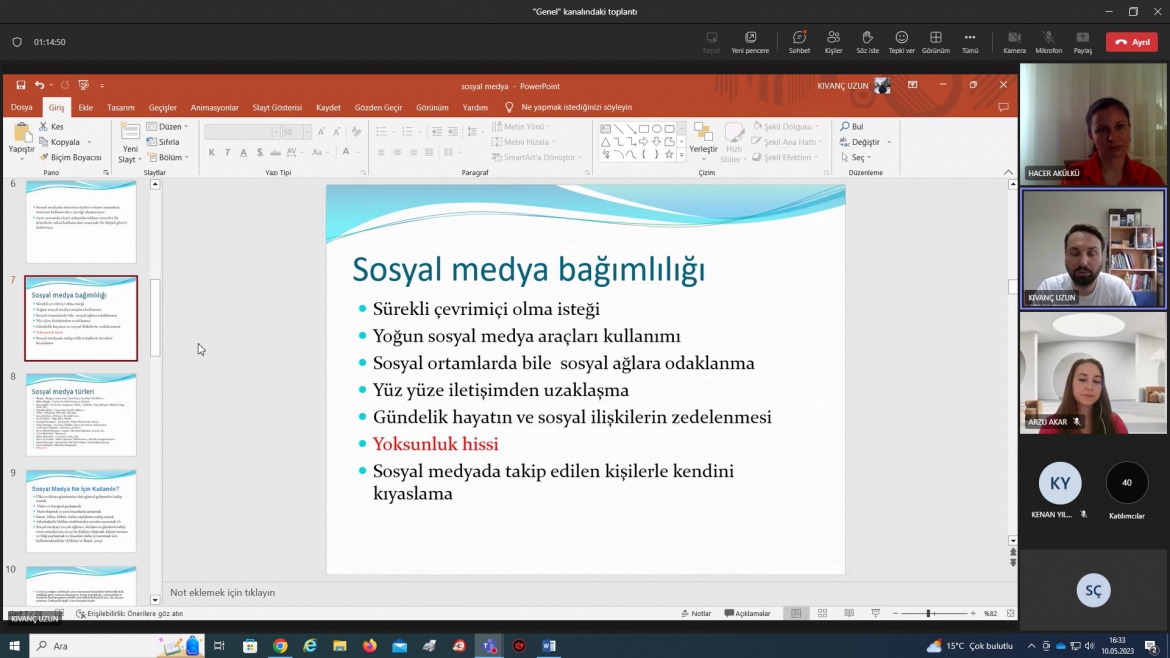Open Yeni pencere pop-out button
Viewport: 1170px width, 658px height.
coord(750,42)
